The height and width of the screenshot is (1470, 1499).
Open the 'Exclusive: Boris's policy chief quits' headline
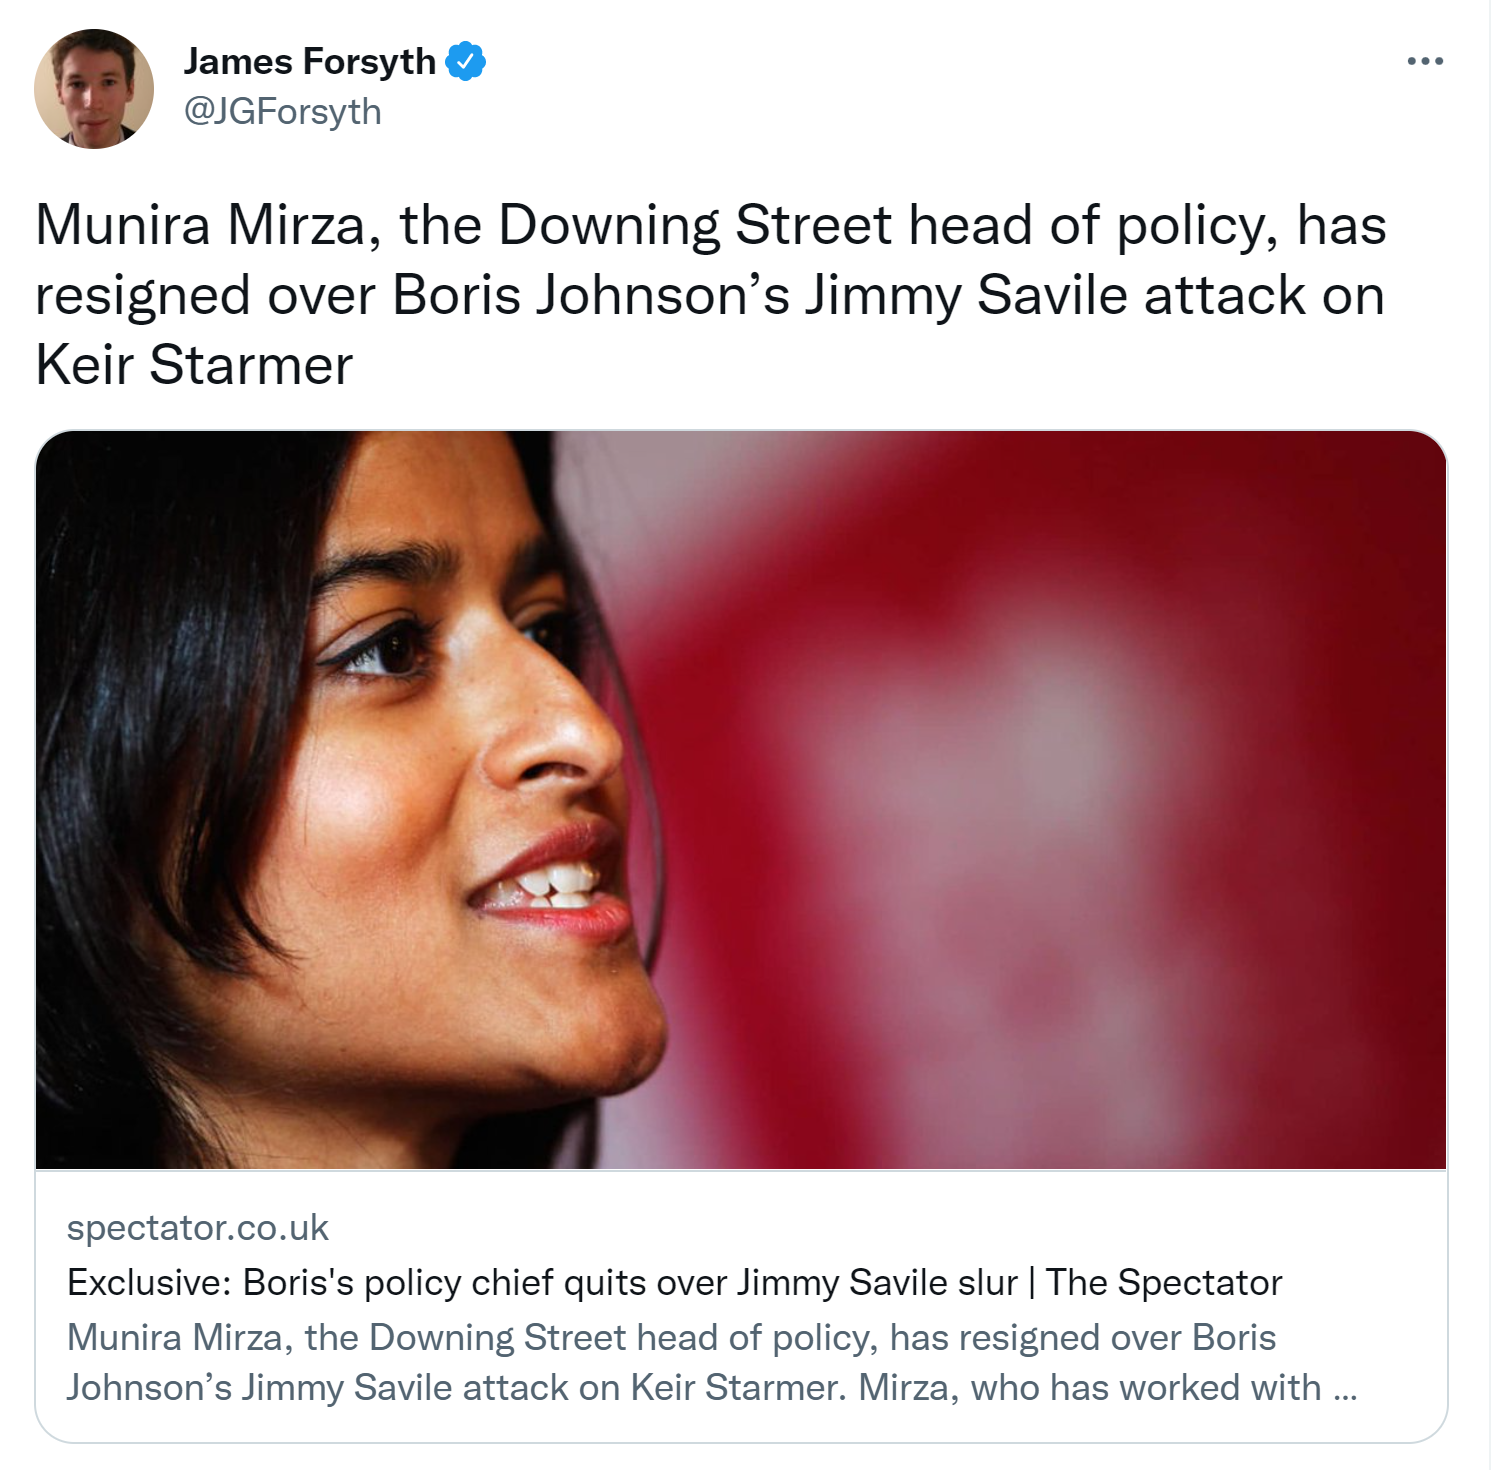(674, 1282)
